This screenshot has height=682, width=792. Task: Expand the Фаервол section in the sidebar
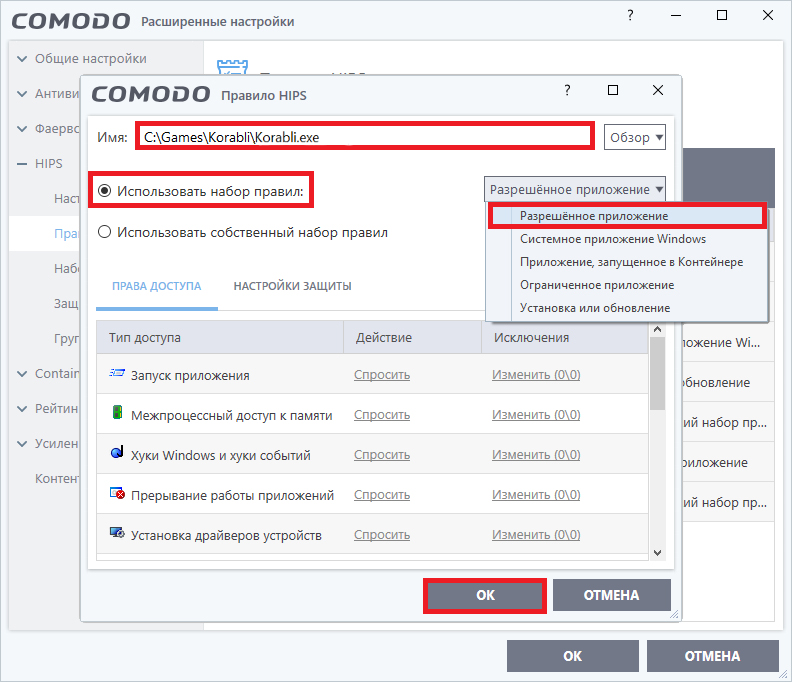point(22,128)
